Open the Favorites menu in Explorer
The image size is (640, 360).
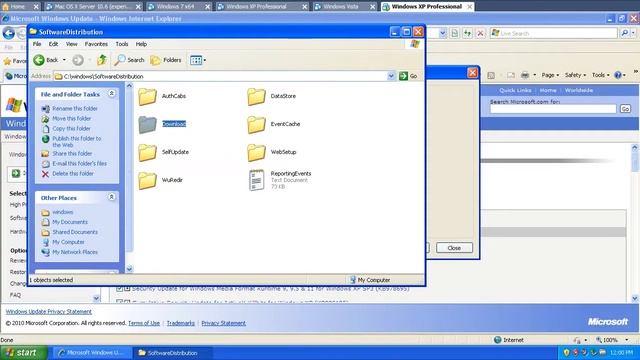pos(96,44)
